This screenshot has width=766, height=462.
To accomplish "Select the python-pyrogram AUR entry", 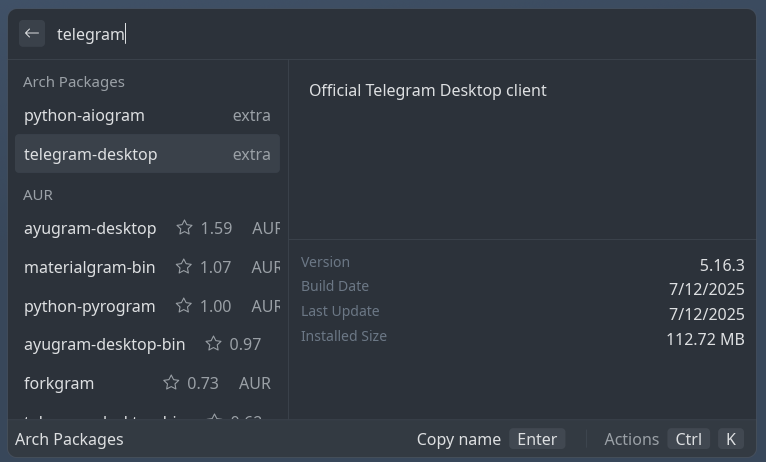I will tap(147, 306).
